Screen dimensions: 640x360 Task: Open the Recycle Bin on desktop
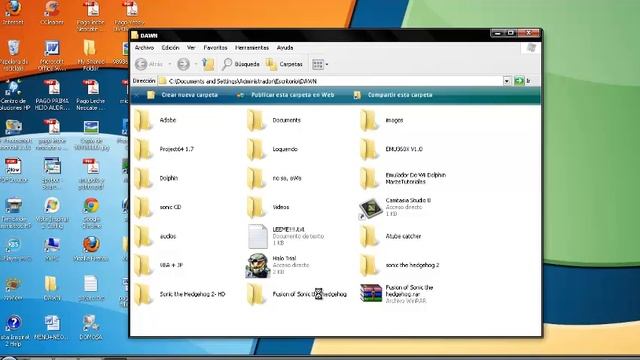click(13, 55)
